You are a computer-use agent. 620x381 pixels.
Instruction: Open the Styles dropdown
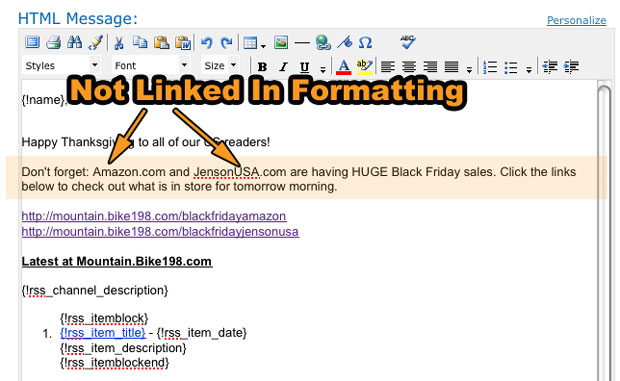[61, 66]
